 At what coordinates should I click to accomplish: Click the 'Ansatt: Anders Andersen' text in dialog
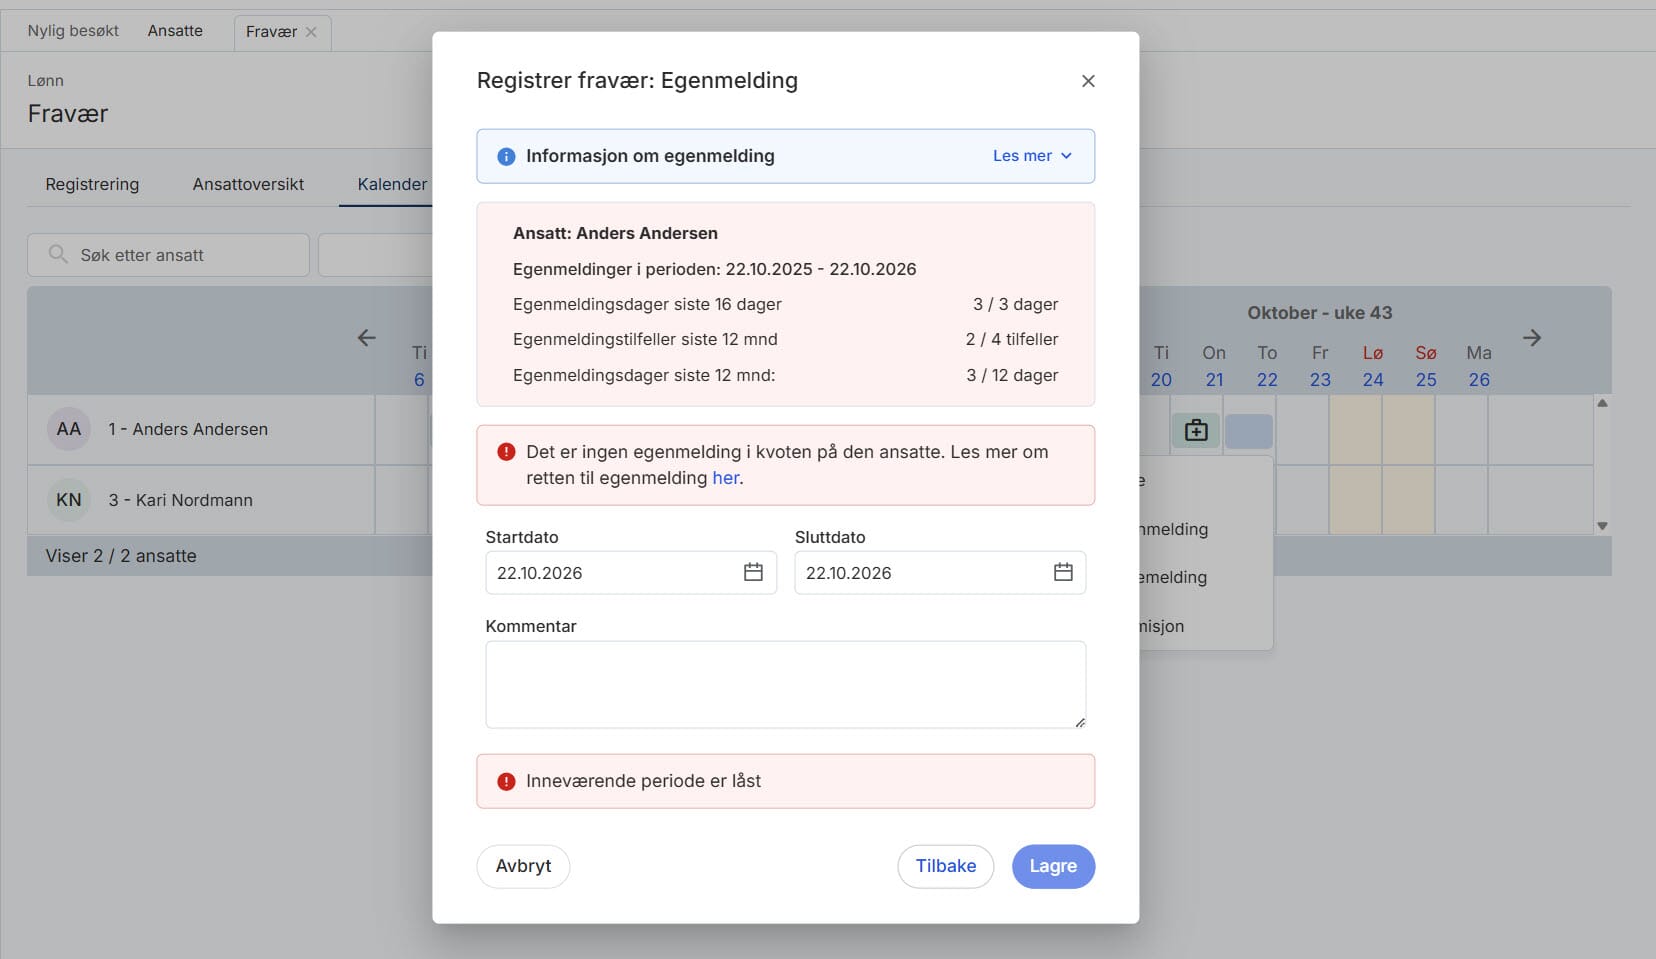pyautogui.click(x=615, y=233)
